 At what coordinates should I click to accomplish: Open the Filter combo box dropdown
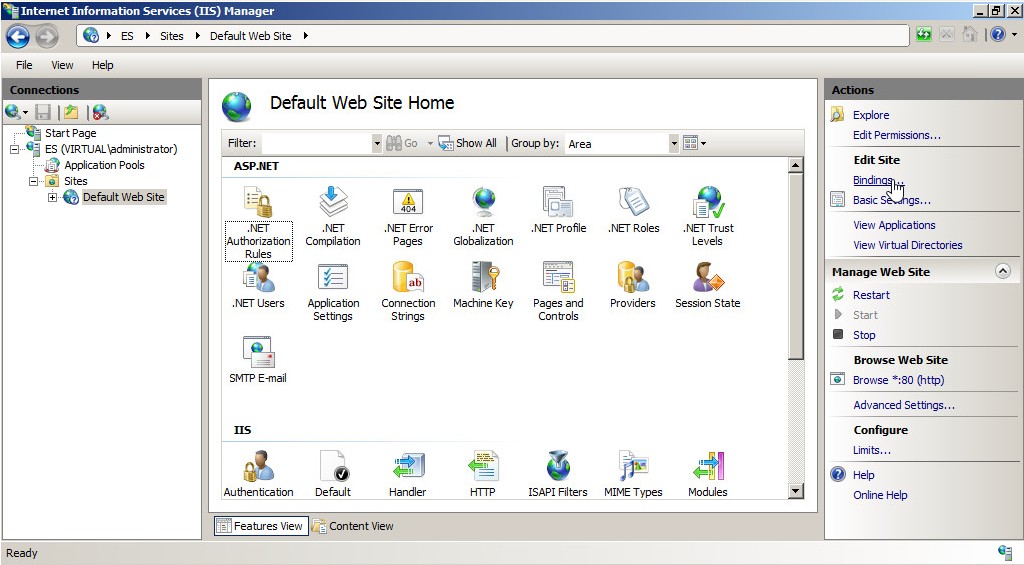pyautogui.click(x=377, y=144)
